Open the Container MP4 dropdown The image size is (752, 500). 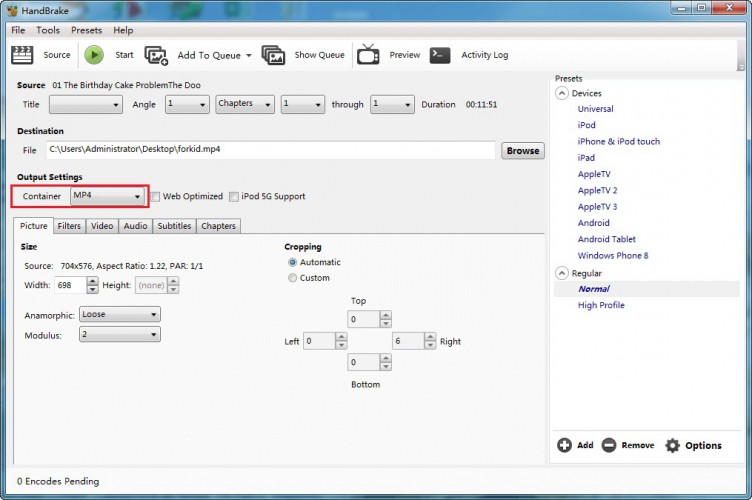coord(108,196)
